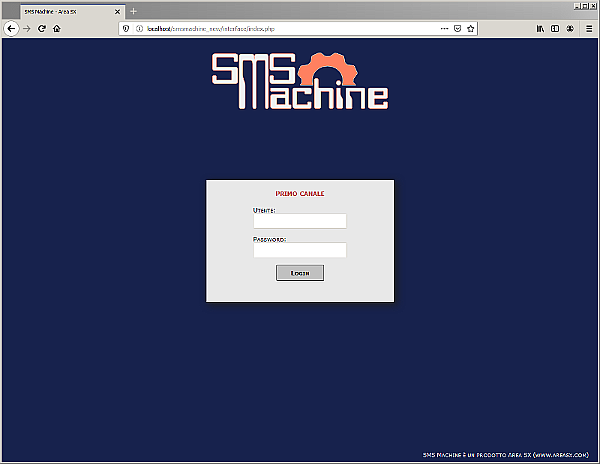Close the browser window
This screenshot has height=464, width=600.
[x=593, y=6]
